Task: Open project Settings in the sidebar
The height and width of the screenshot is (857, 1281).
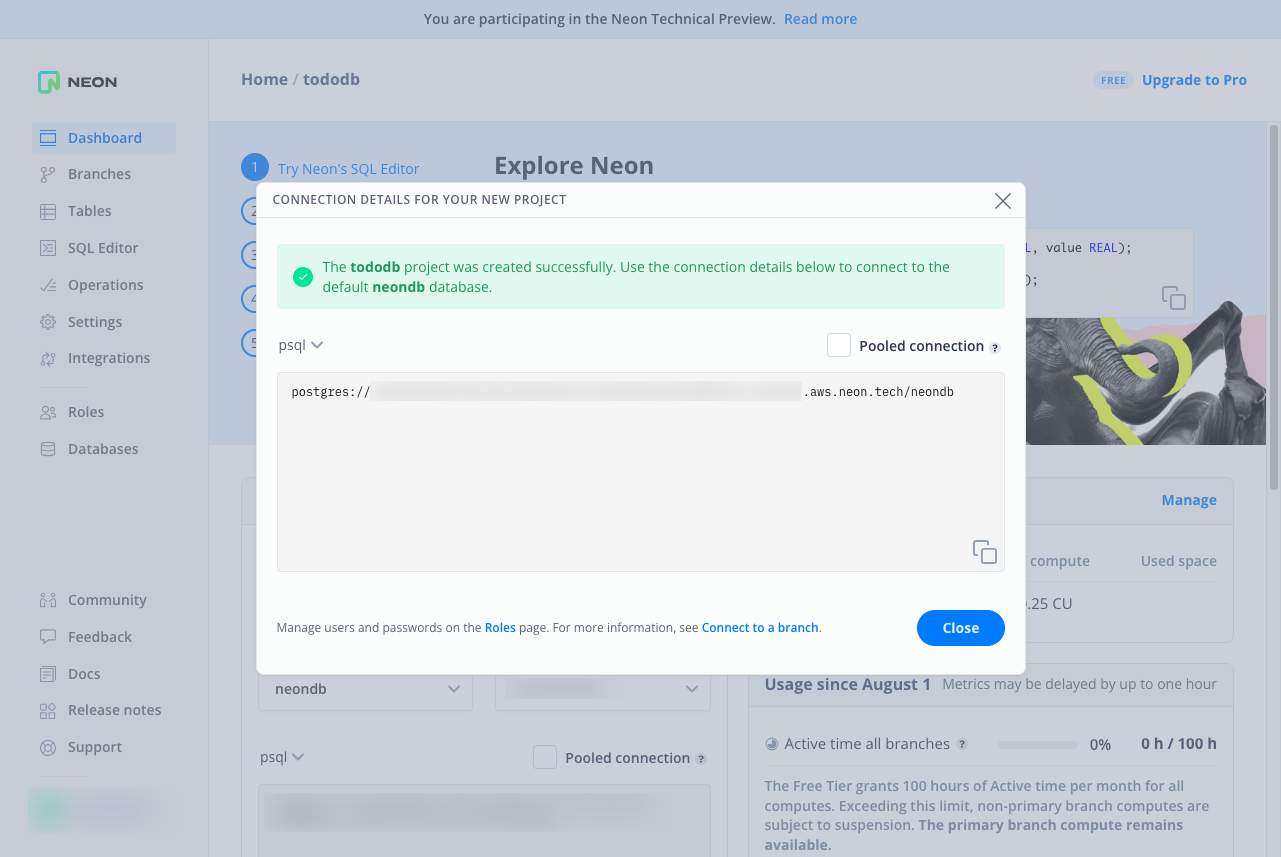Action: click(95, 322)
